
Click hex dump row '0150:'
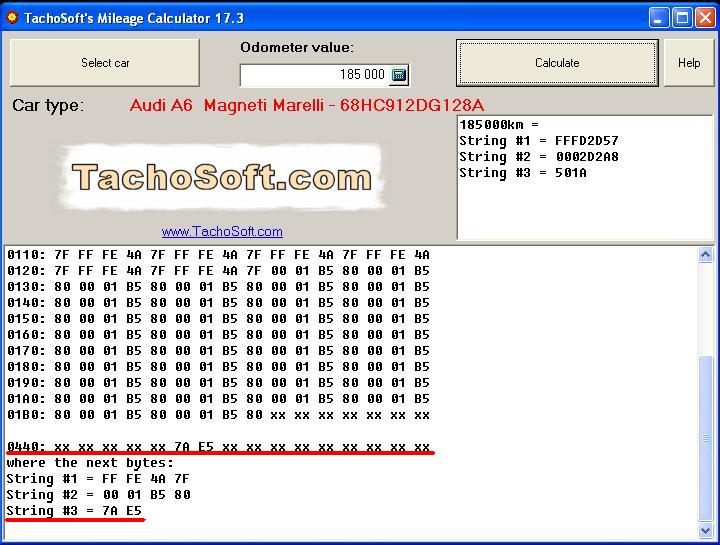point(219,319)
